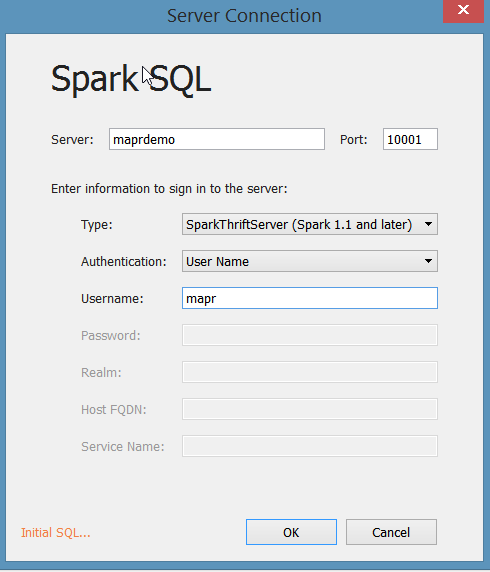
Task: Click the arrow on the Type combo box
Action: [x=428, y=224]
